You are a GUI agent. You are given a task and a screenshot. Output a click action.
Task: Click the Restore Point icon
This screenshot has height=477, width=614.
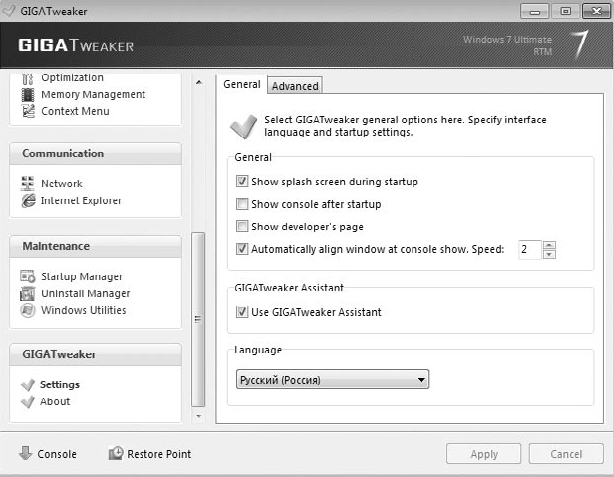(116, 453)
